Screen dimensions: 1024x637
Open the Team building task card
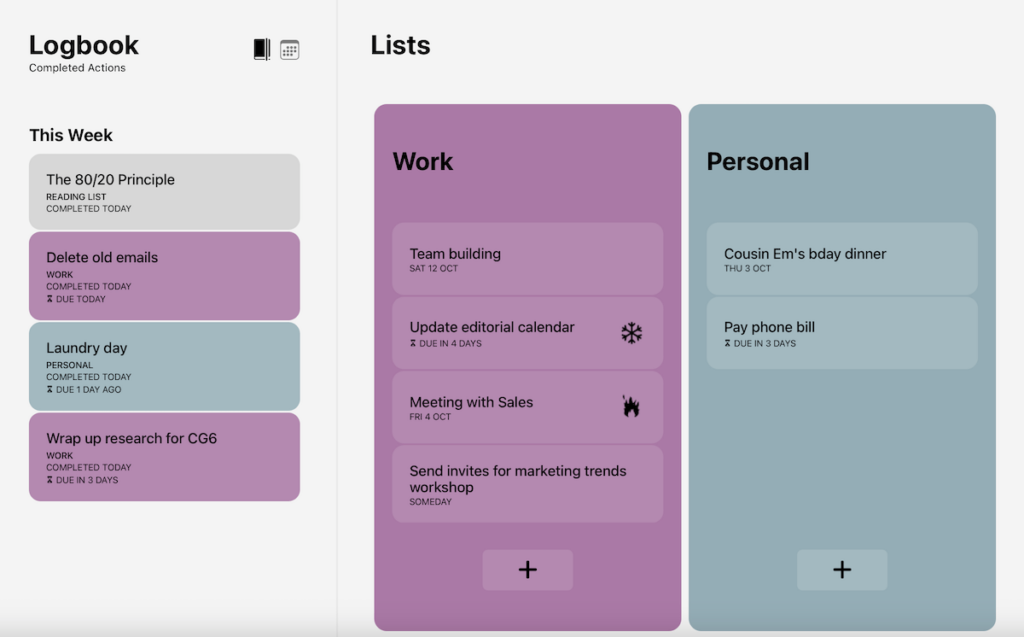[x=527, y=258]
